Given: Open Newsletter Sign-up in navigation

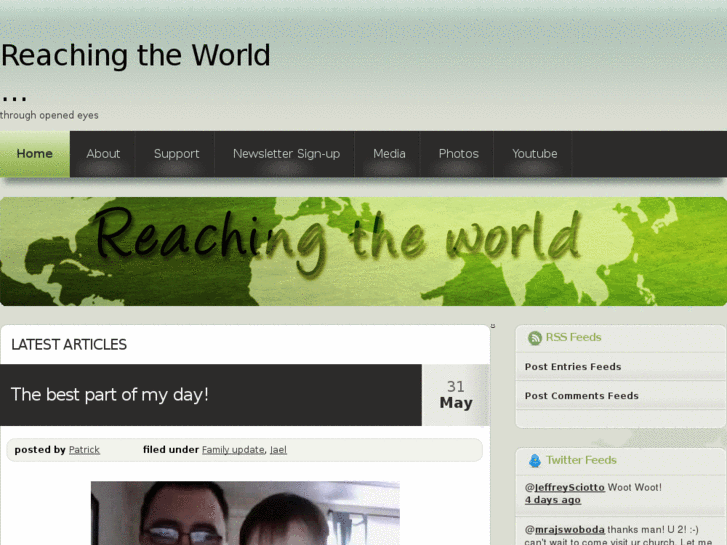Looking at the screenshot, I should pyautogui.click(x=286, y=154).
